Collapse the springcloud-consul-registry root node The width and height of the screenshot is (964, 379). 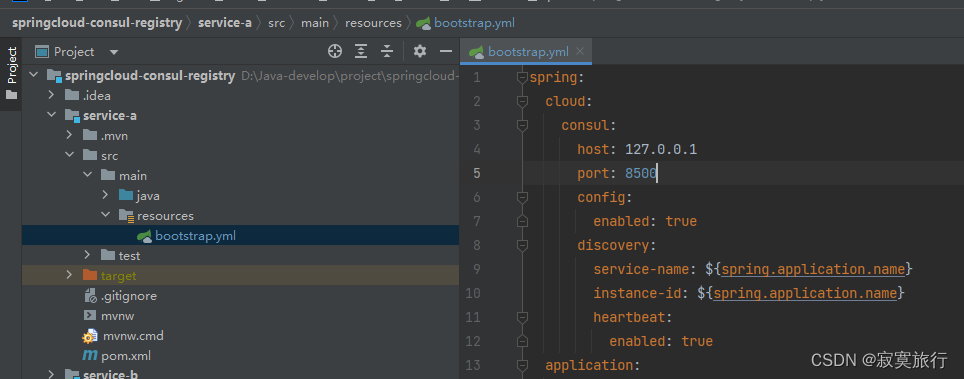pos(34,75)
